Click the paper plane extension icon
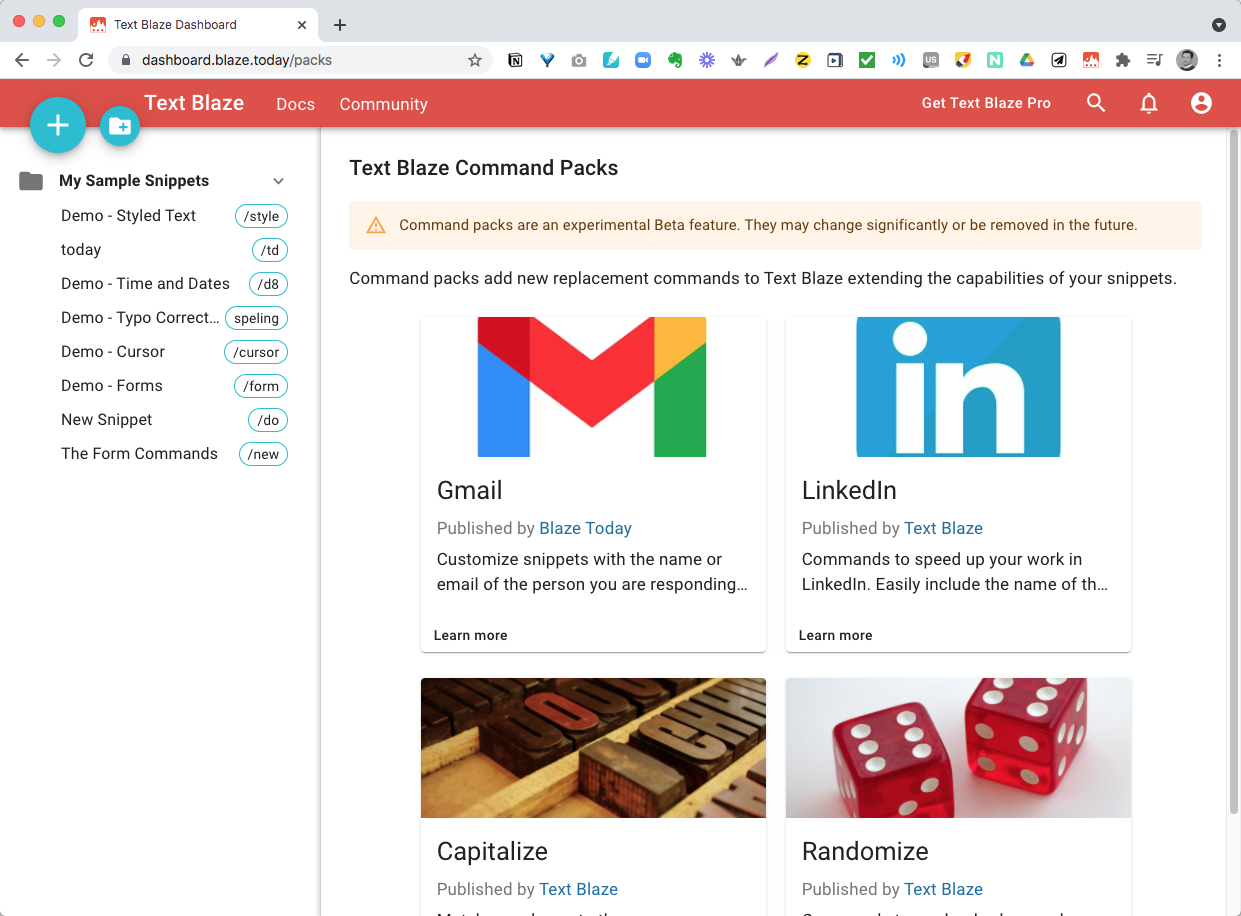Viewport: 1241px width, 916px height. tap(1058, 60)
